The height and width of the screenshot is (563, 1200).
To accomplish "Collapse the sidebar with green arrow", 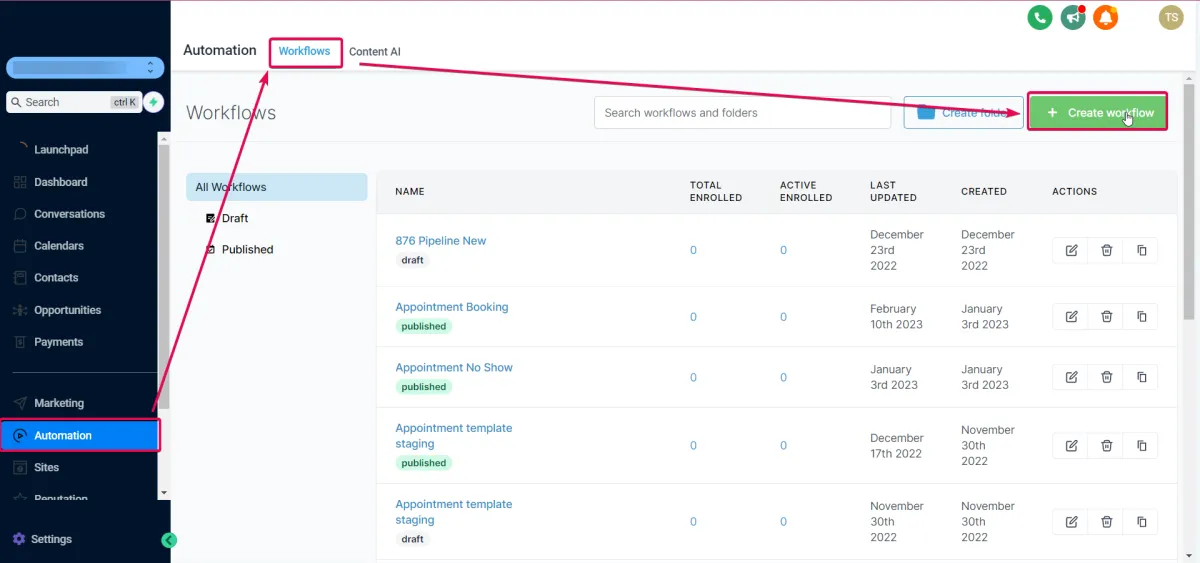I will point(169,540).
